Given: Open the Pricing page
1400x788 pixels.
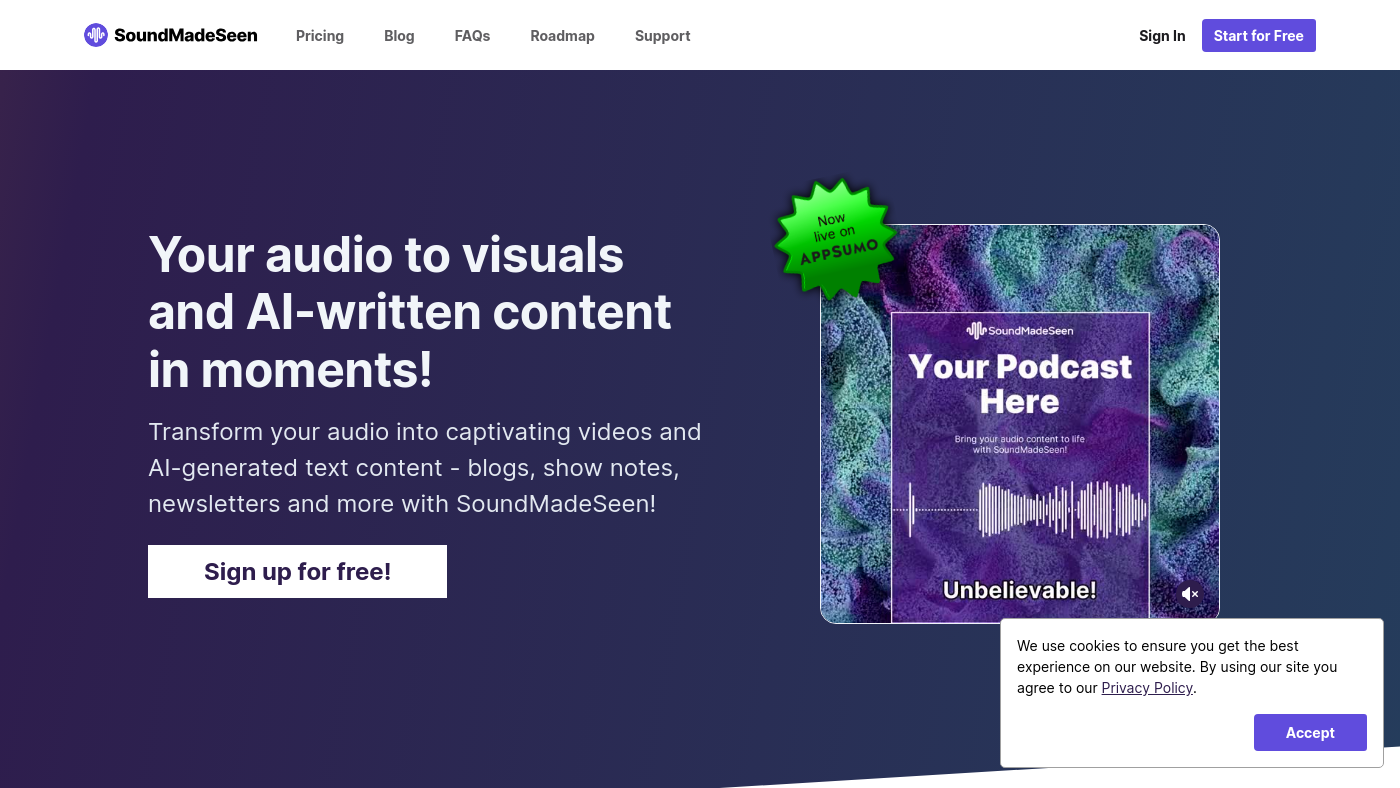Looking at the screenshot, I should pyautogui.click(x=320, y=35).
